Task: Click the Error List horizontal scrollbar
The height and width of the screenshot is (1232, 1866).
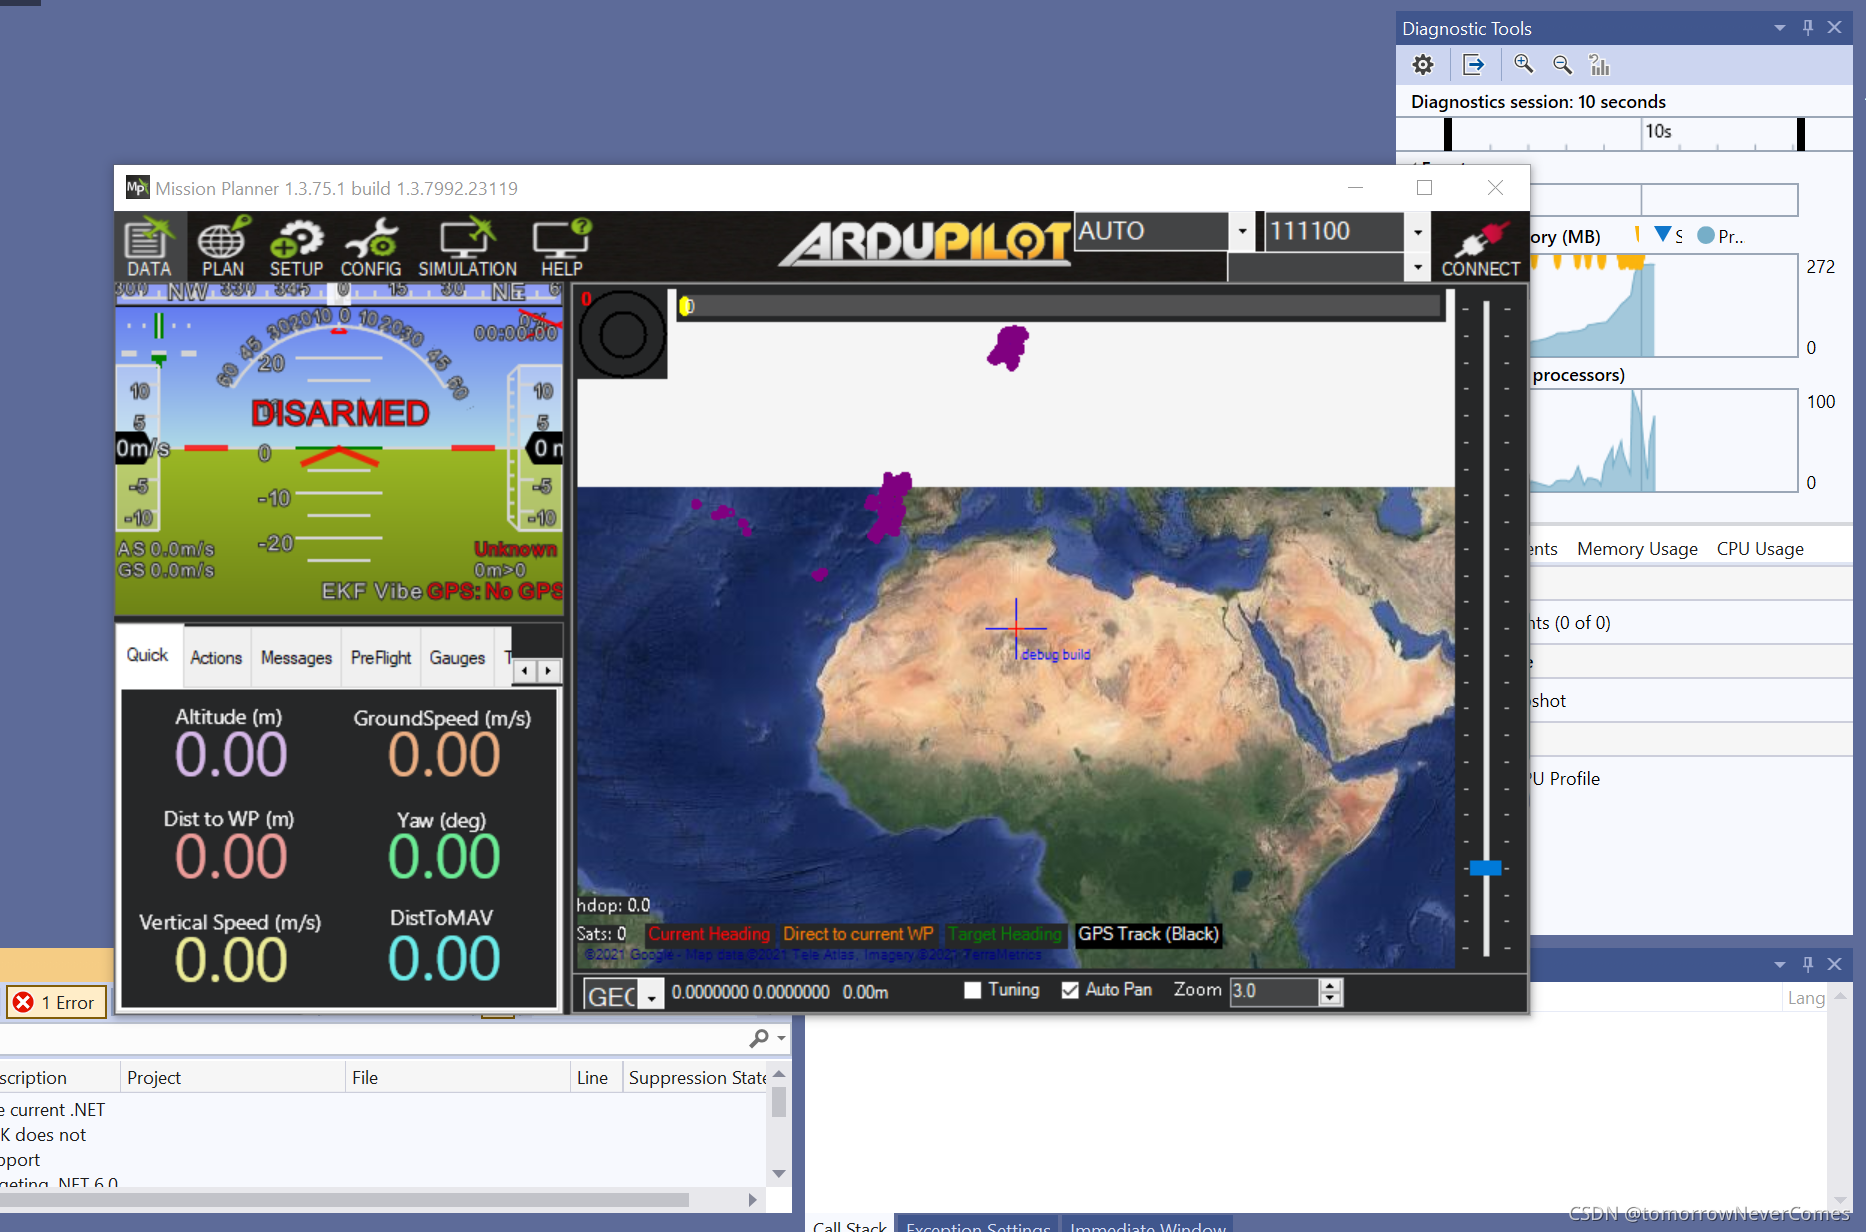Action: (x=345, y=1199)
